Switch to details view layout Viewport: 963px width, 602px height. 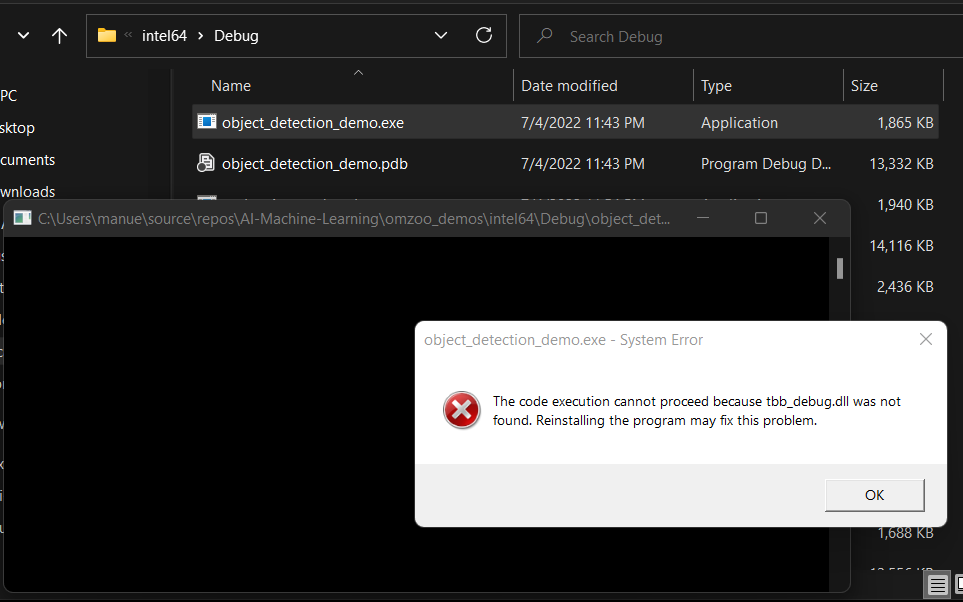click(x=937, y=585)
